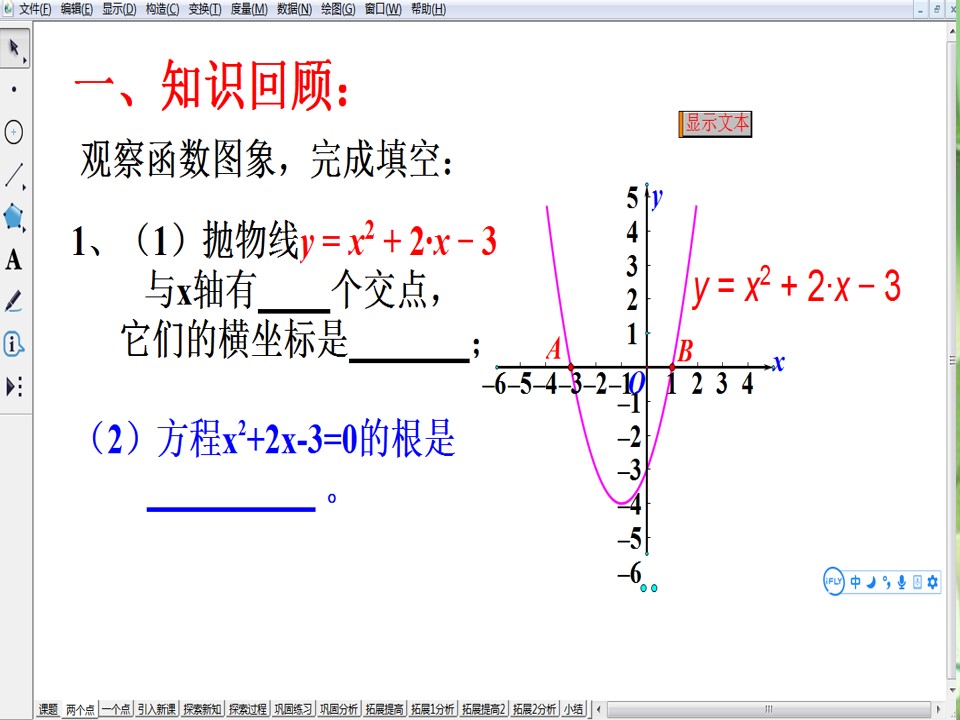This screenshot has height=720, width=960.
Task: Select the Compass circle tool
Action: click(x=14, y=132)
